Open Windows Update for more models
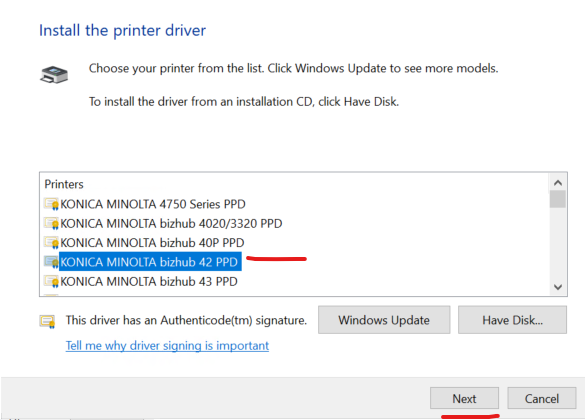This screenshot has height=420, width=585. pos(384,320)
